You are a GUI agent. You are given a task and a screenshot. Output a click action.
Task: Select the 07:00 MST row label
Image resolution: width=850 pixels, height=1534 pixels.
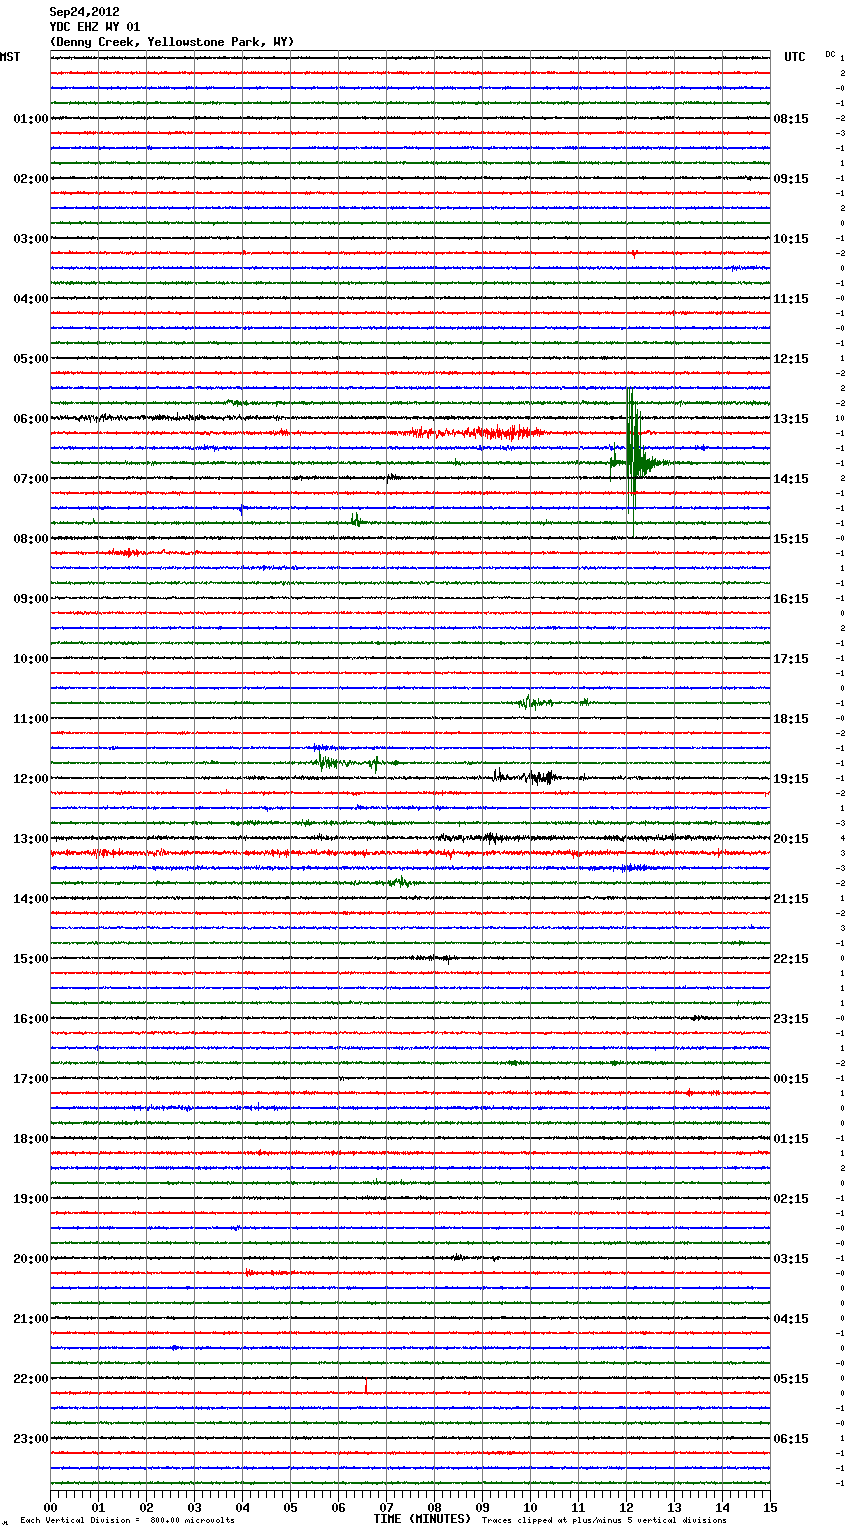click(31, 479)
